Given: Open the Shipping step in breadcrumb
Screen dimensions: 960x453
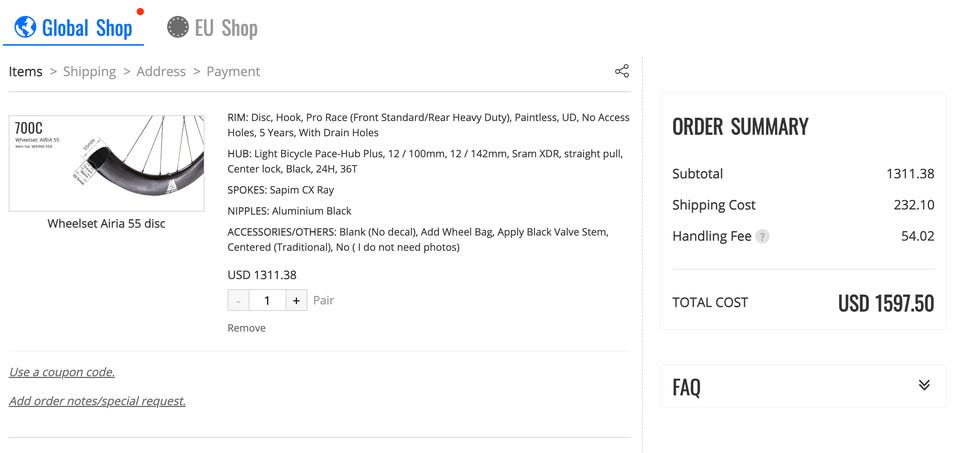Looking at the screenshot, I should coord(89,72).
